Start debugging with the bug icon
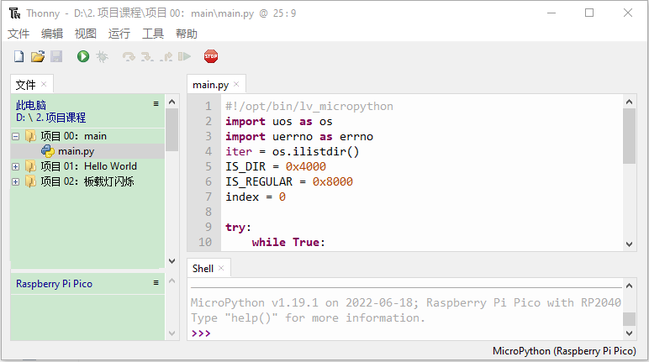The width and height of the screenshot is (650, 363). [102, 56]
